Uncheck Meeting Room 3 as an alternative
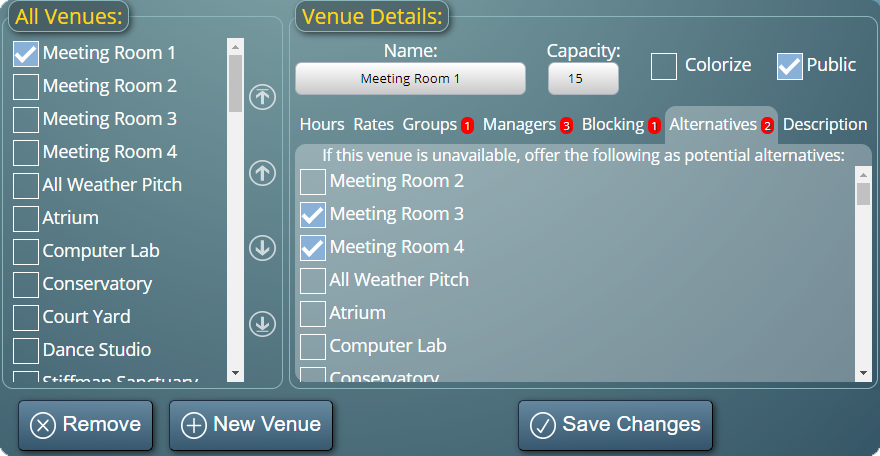The width and height of the screenshot is (880, 456). click(x=313, y=215)
